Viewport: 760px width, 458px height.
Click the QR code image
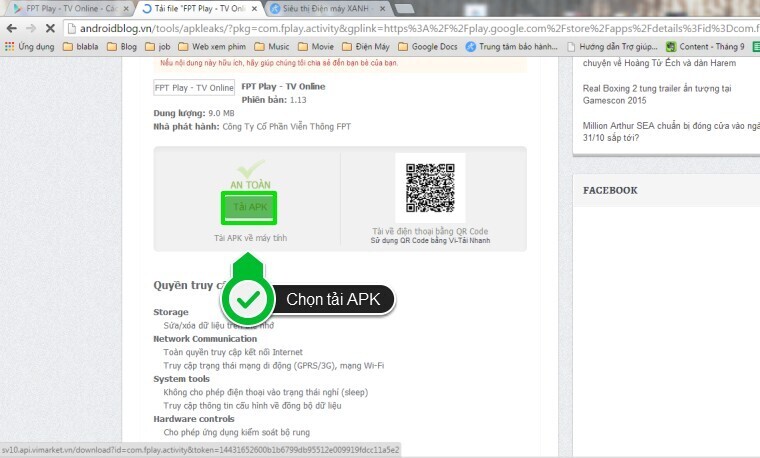[430, 188]
